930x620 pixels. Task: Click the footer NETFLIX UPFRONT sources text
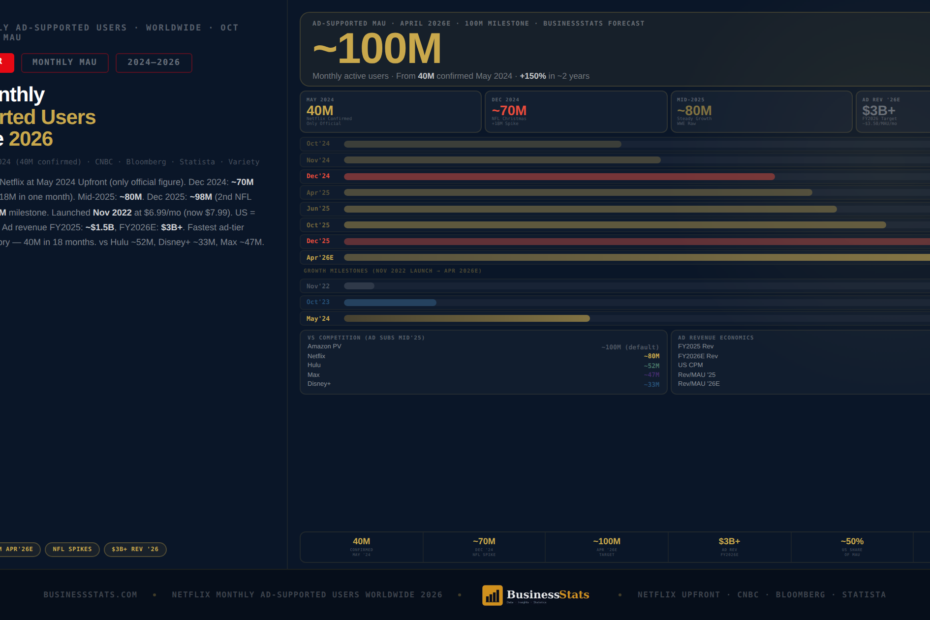pyautogui.click(x=762, y=594)
